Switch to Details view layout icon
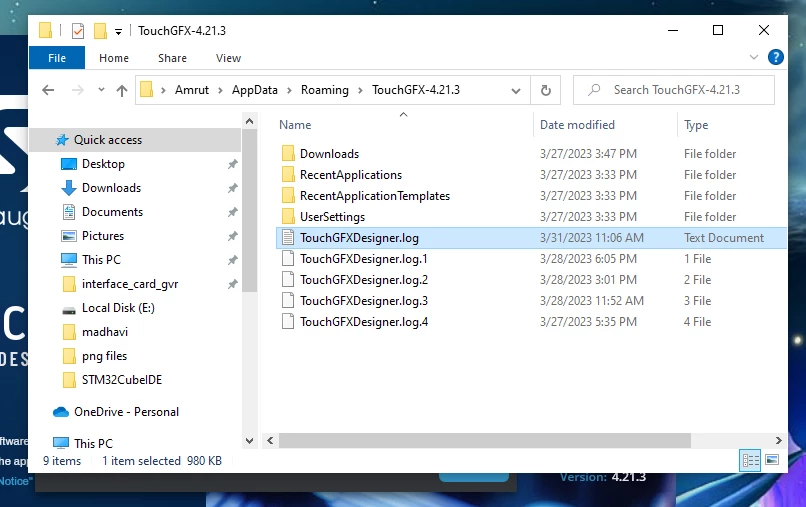Viewport: 806px width, 507px height. pos(750,460)
